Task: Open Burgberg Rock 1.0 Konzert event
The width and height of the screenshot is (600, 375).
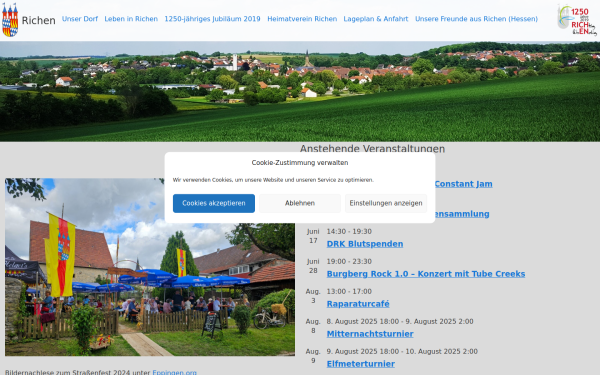Action: pos(426,274)
